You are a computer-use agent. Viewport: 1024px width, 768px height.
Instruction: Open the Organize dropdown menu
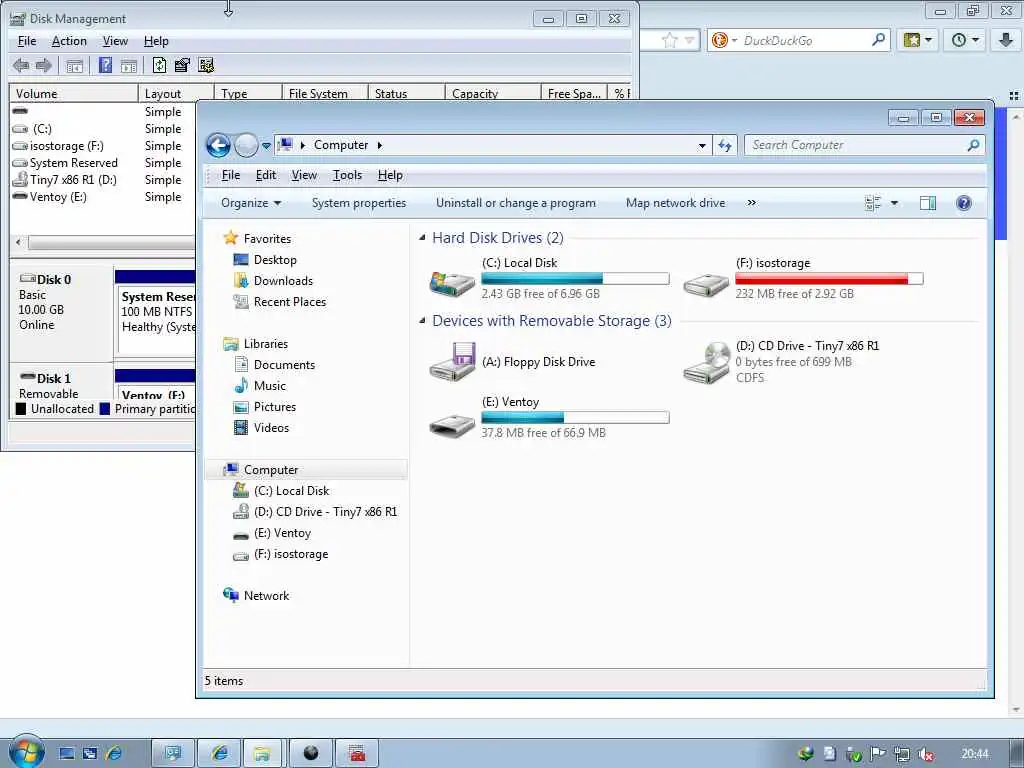[x=251, y=203]
